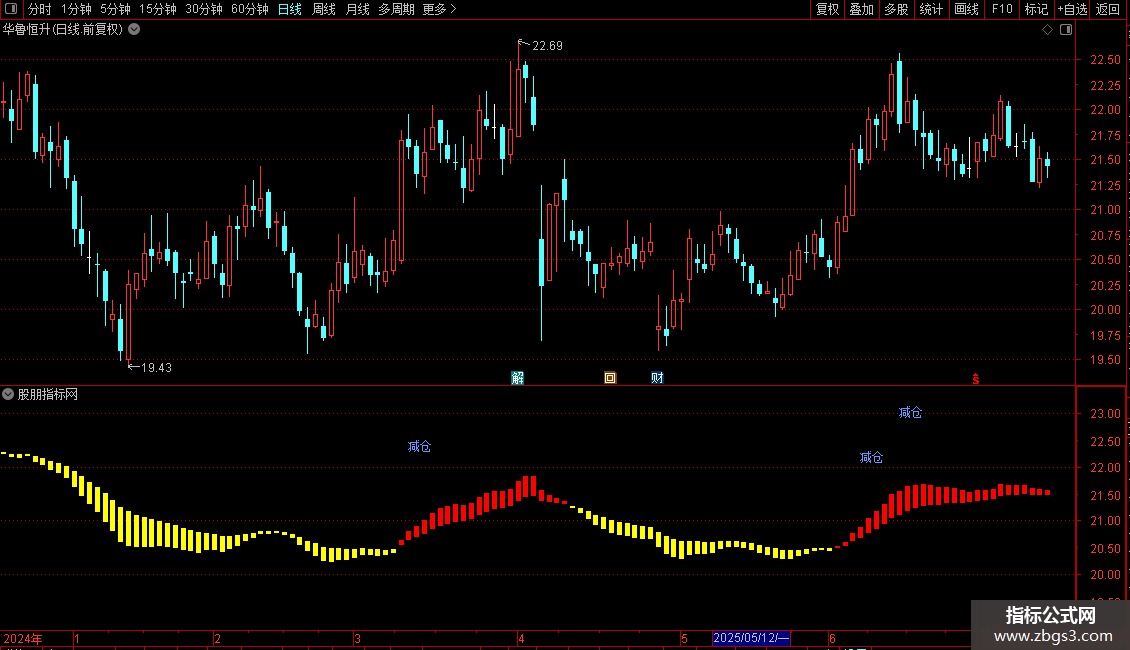The width and height of the screenshot is (1130, 650).
Task: Switch to 分时 intraday view
Action: coord(40,9)
